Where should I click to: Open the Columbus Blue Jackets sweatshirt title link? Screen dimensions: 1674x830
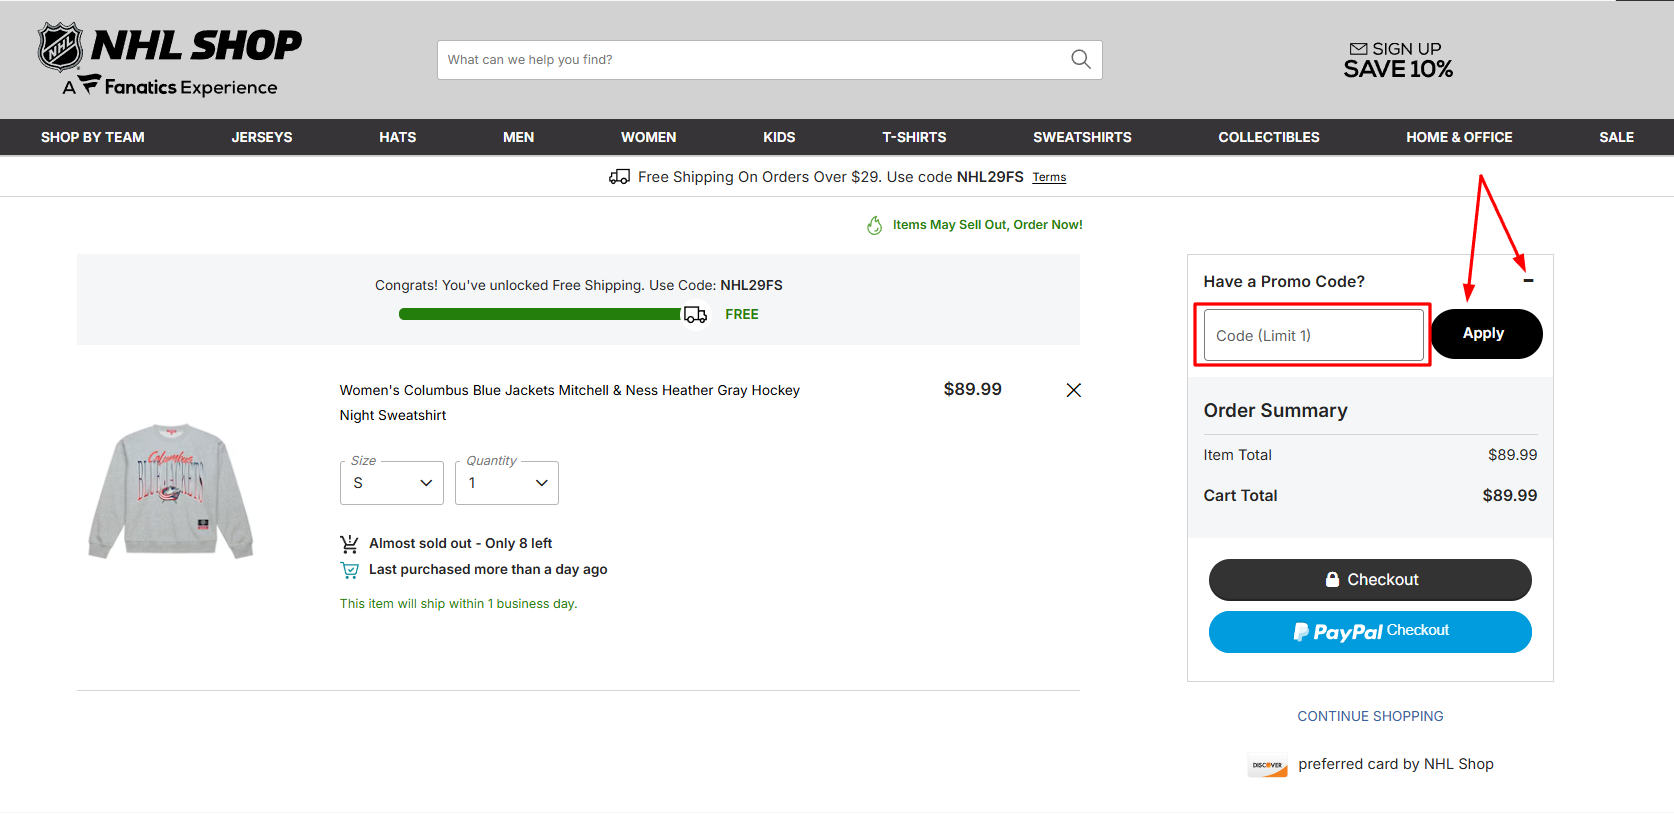(x=569, y=402)
